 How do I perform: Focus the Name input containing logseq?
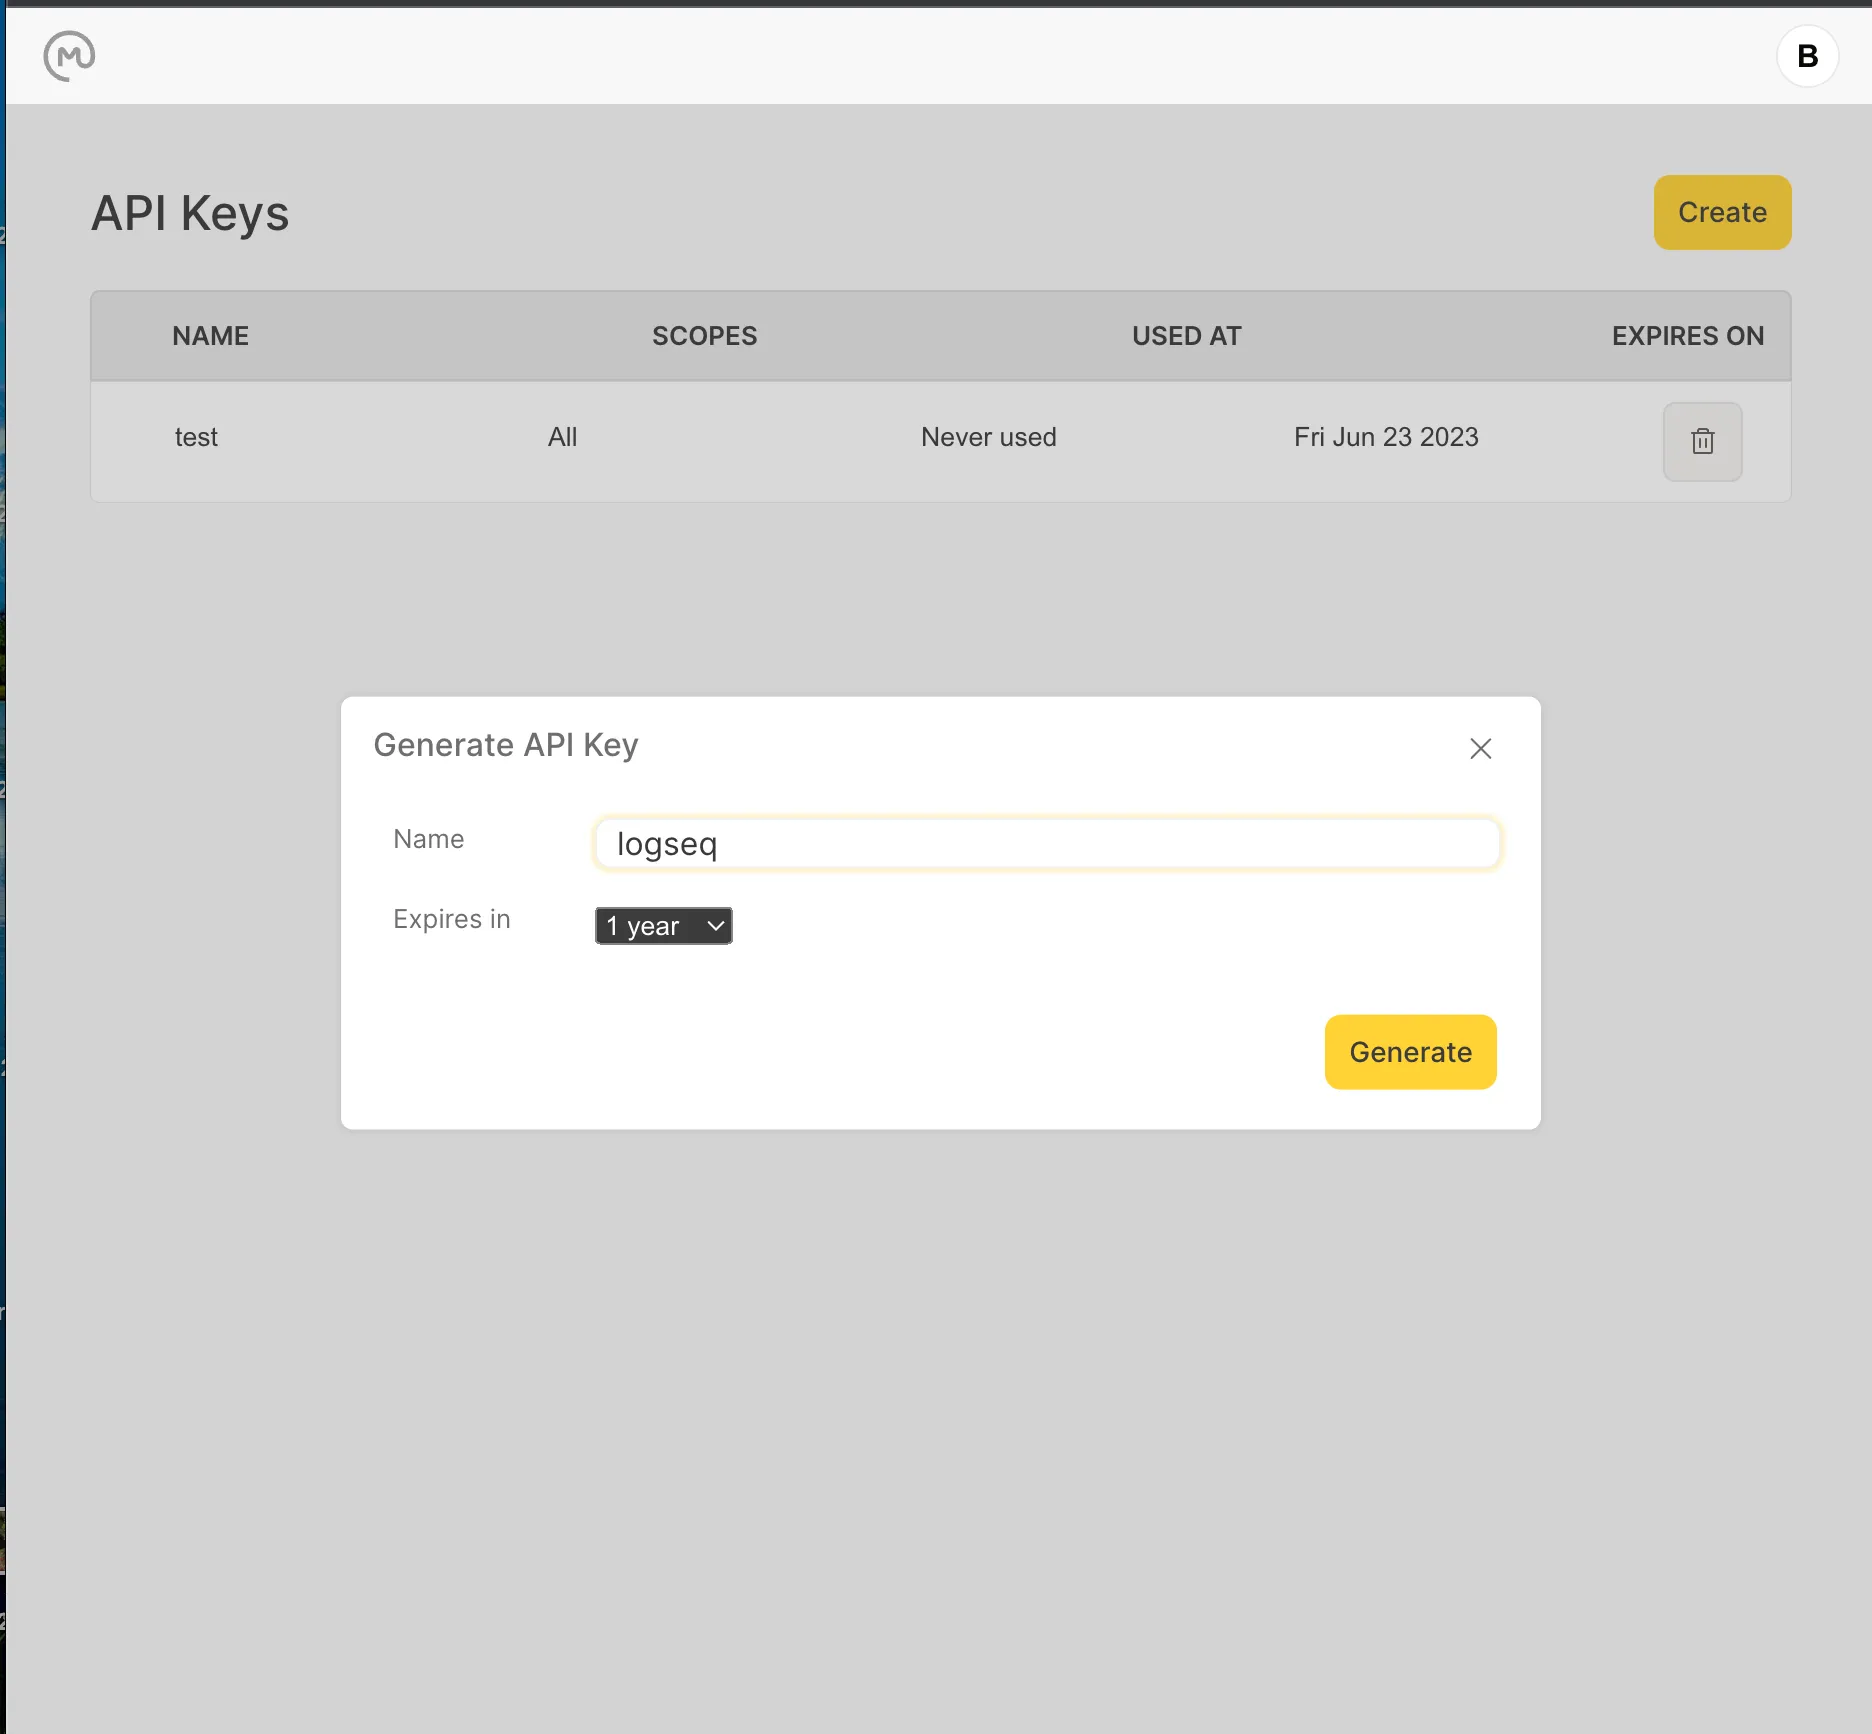point(1046,844)
